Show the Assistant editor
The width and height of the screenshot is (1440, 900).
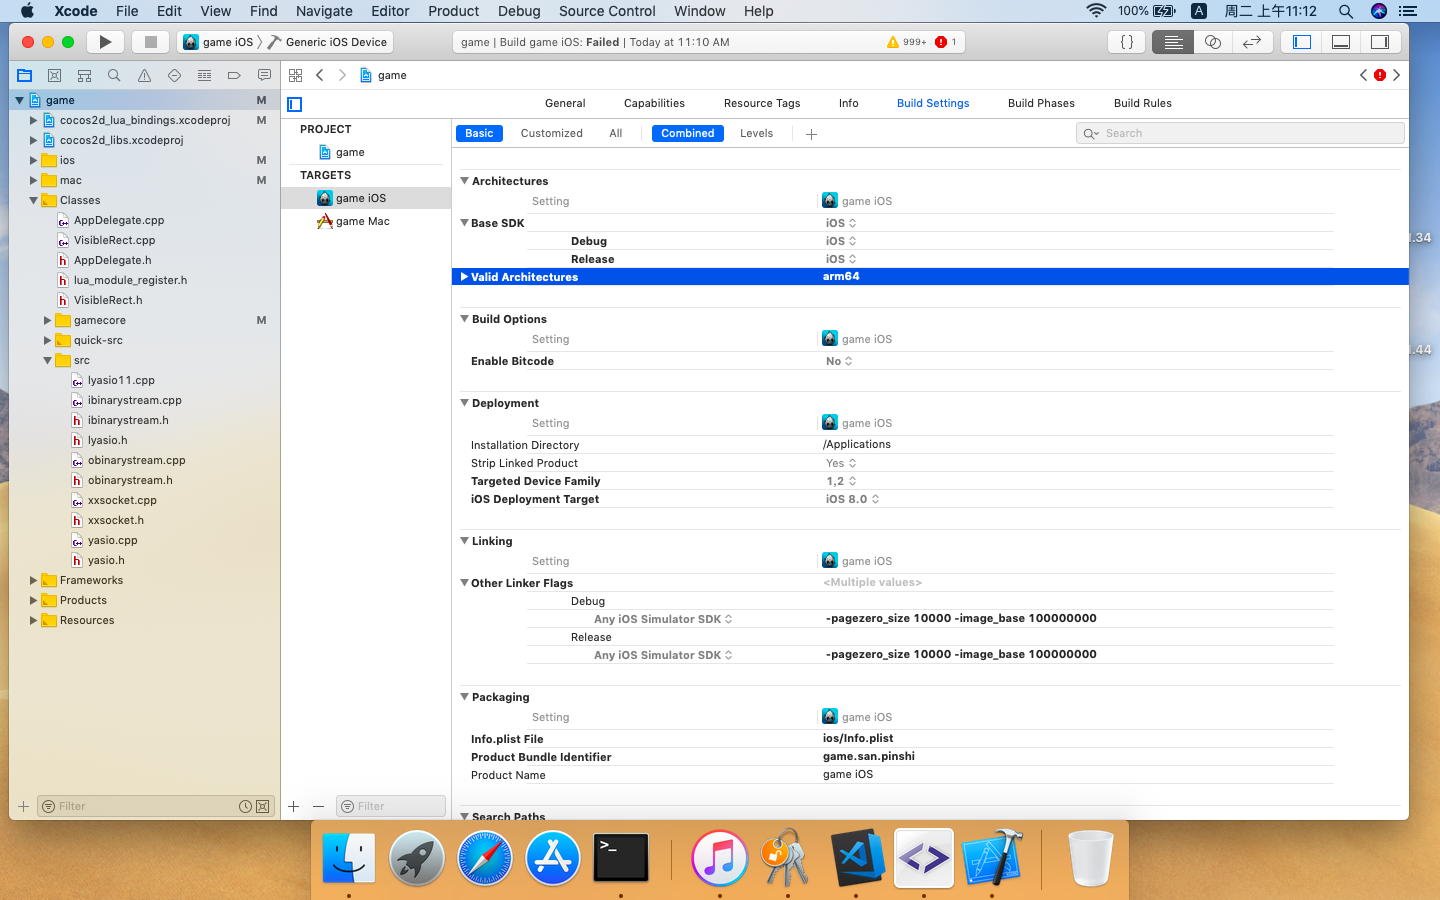(x=1212, y=42)
